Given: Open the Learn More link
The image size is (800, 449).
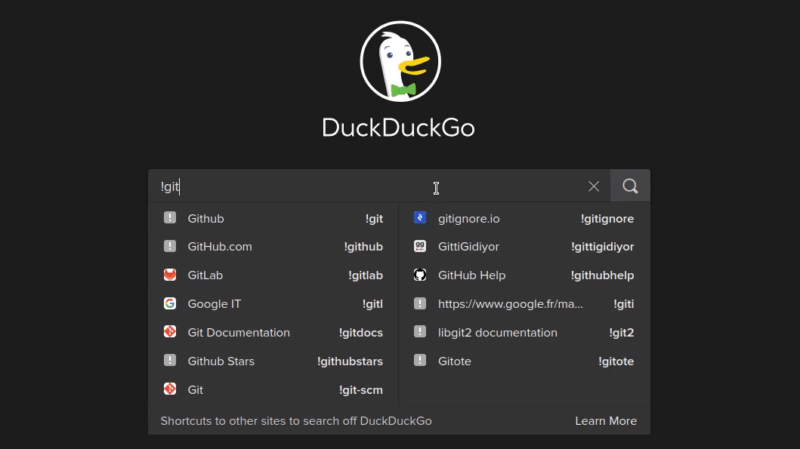Looking at the screenshot, I should pyautogui.click(x=605, y=421).
